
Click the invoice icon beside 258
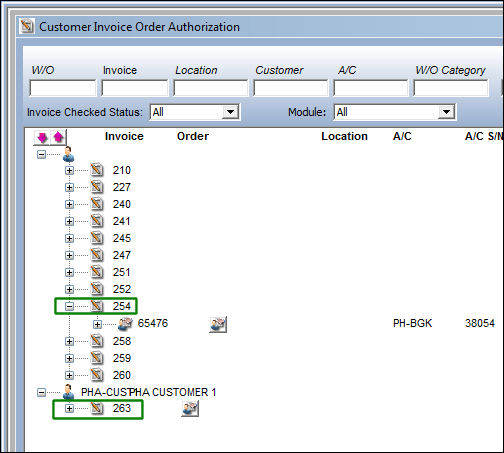click(97, 341)
